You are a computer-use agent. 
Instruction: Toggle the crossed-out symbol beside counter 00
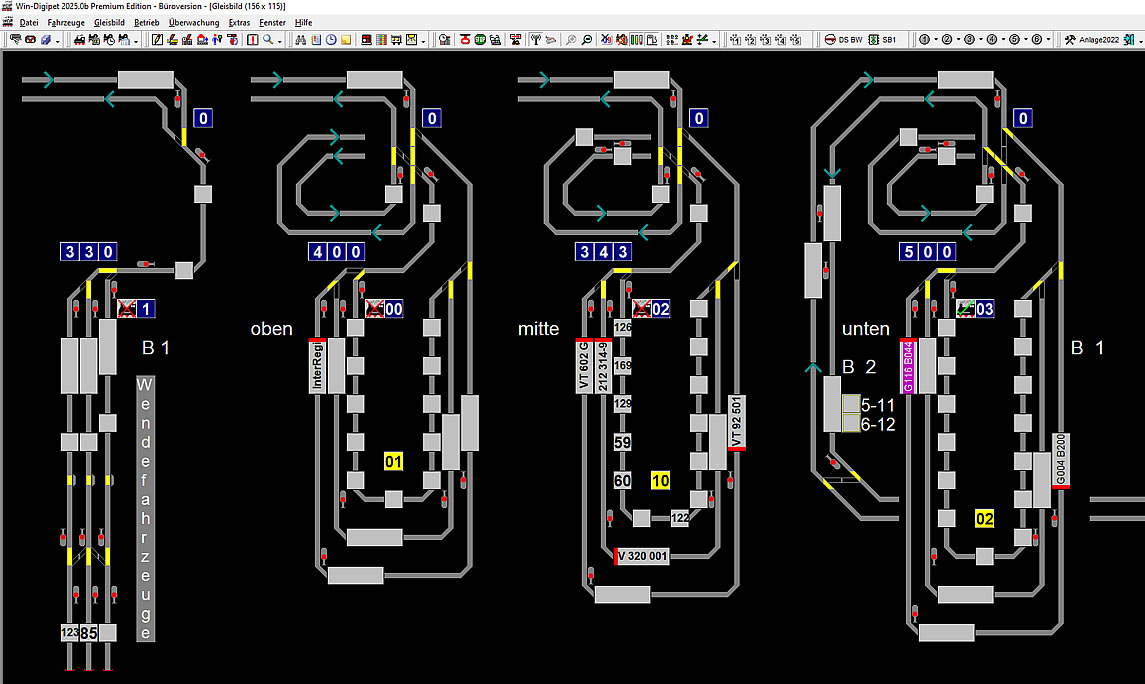[374, 309]
